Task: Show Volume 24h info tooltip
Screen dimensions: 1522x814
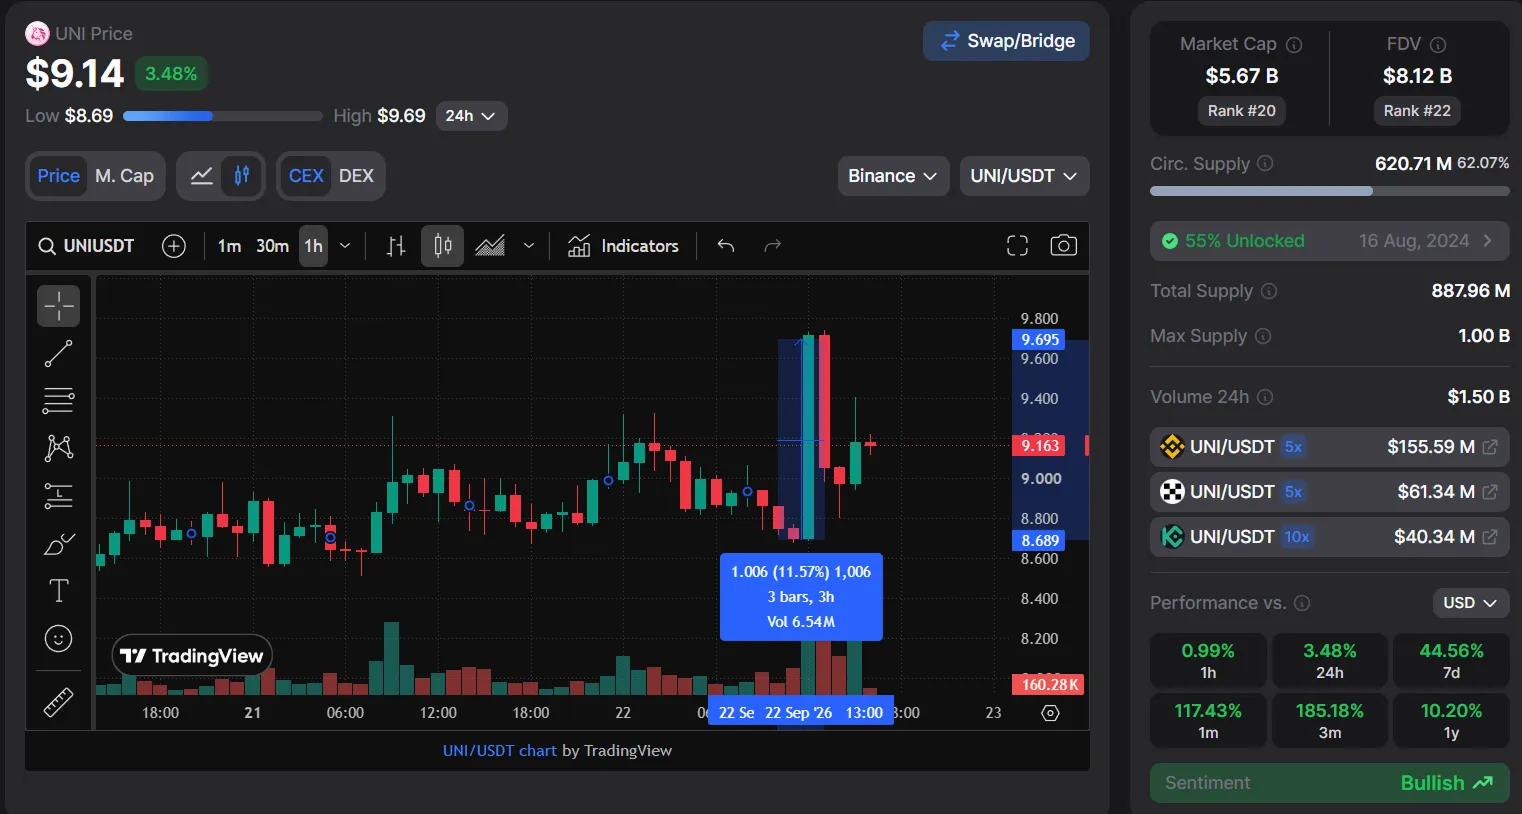Action: pyautogui.click(x=1265, y=397)
